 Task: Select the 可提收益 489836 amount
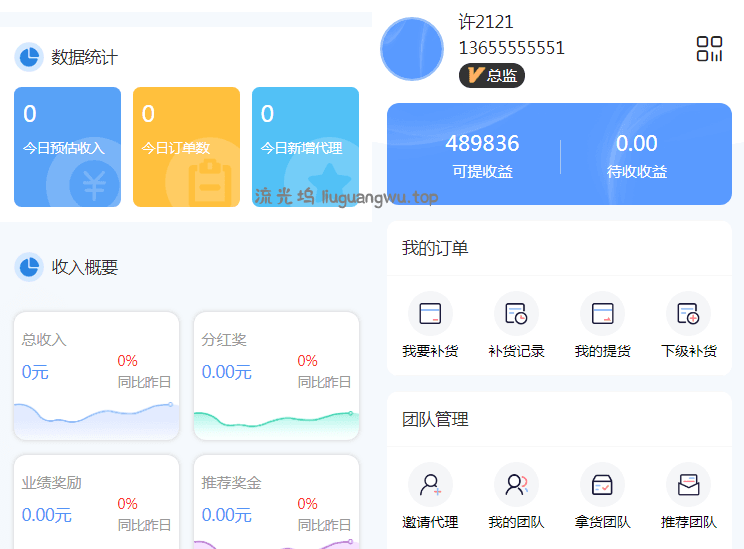482,144
